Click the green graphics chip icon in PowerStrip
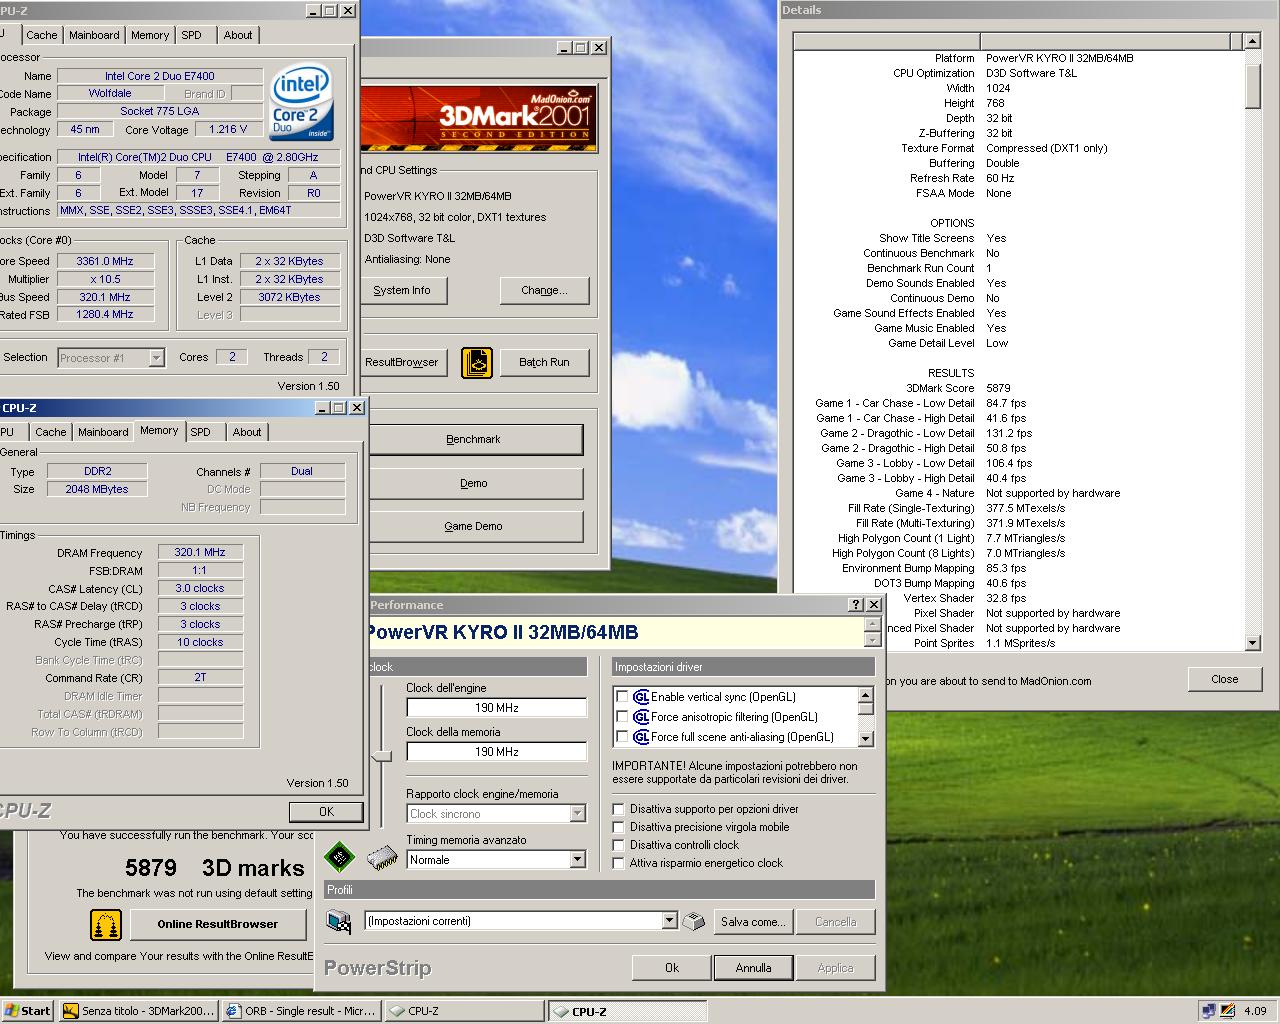The image size is (1280, 1024). tap(340, 857)
